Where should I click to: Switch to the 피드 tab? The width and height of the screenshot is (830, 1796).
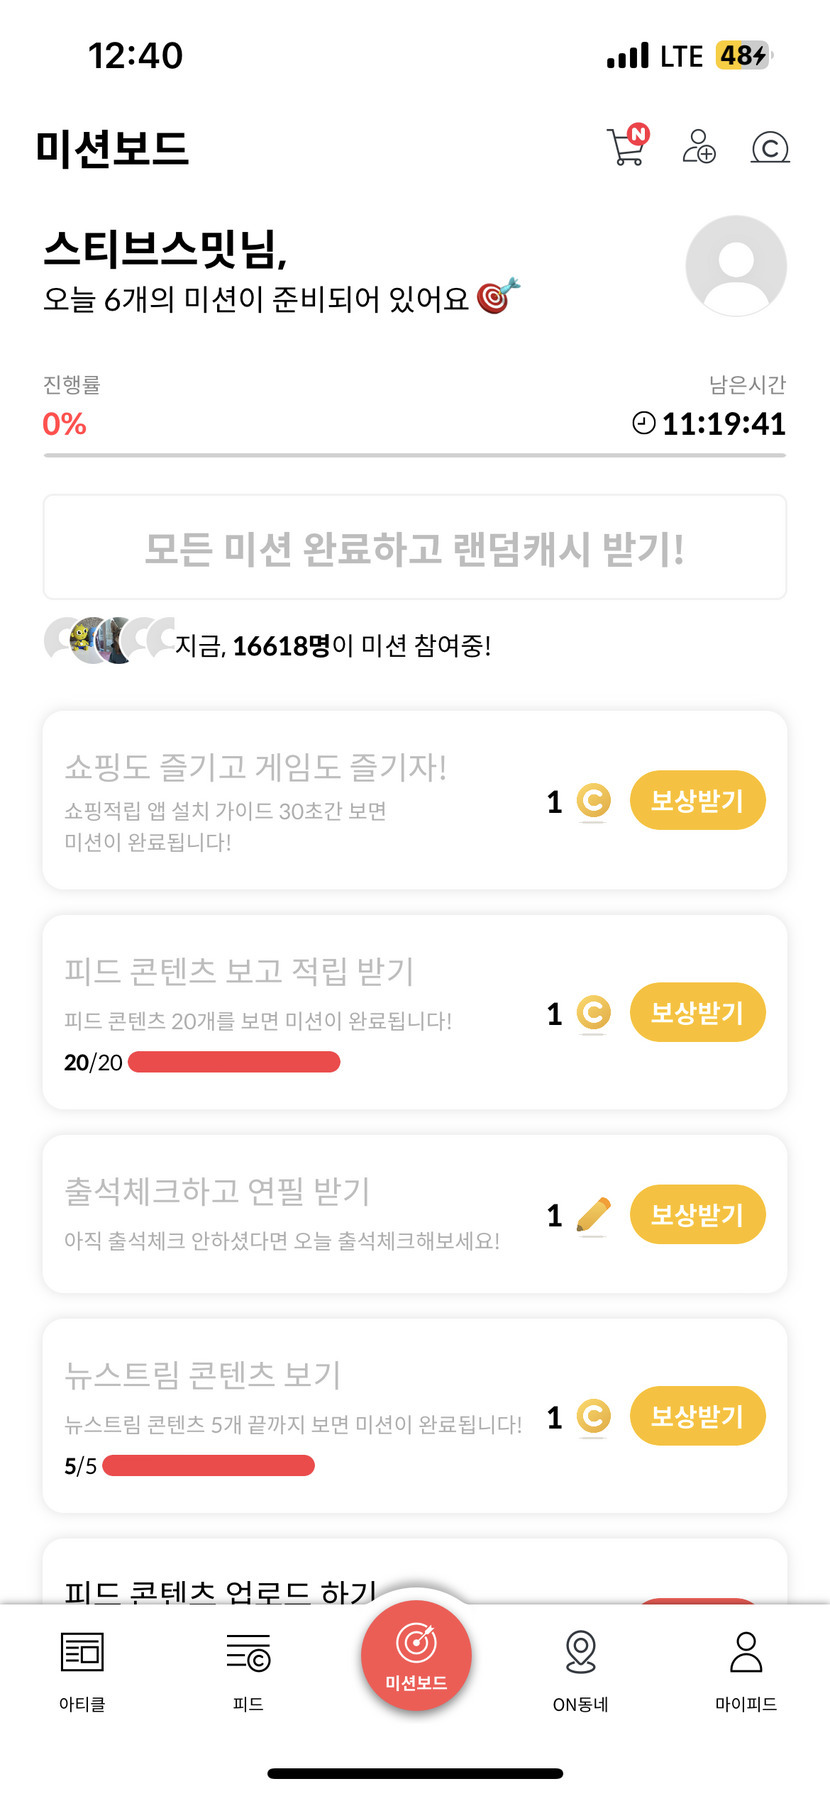[248, 1670]
